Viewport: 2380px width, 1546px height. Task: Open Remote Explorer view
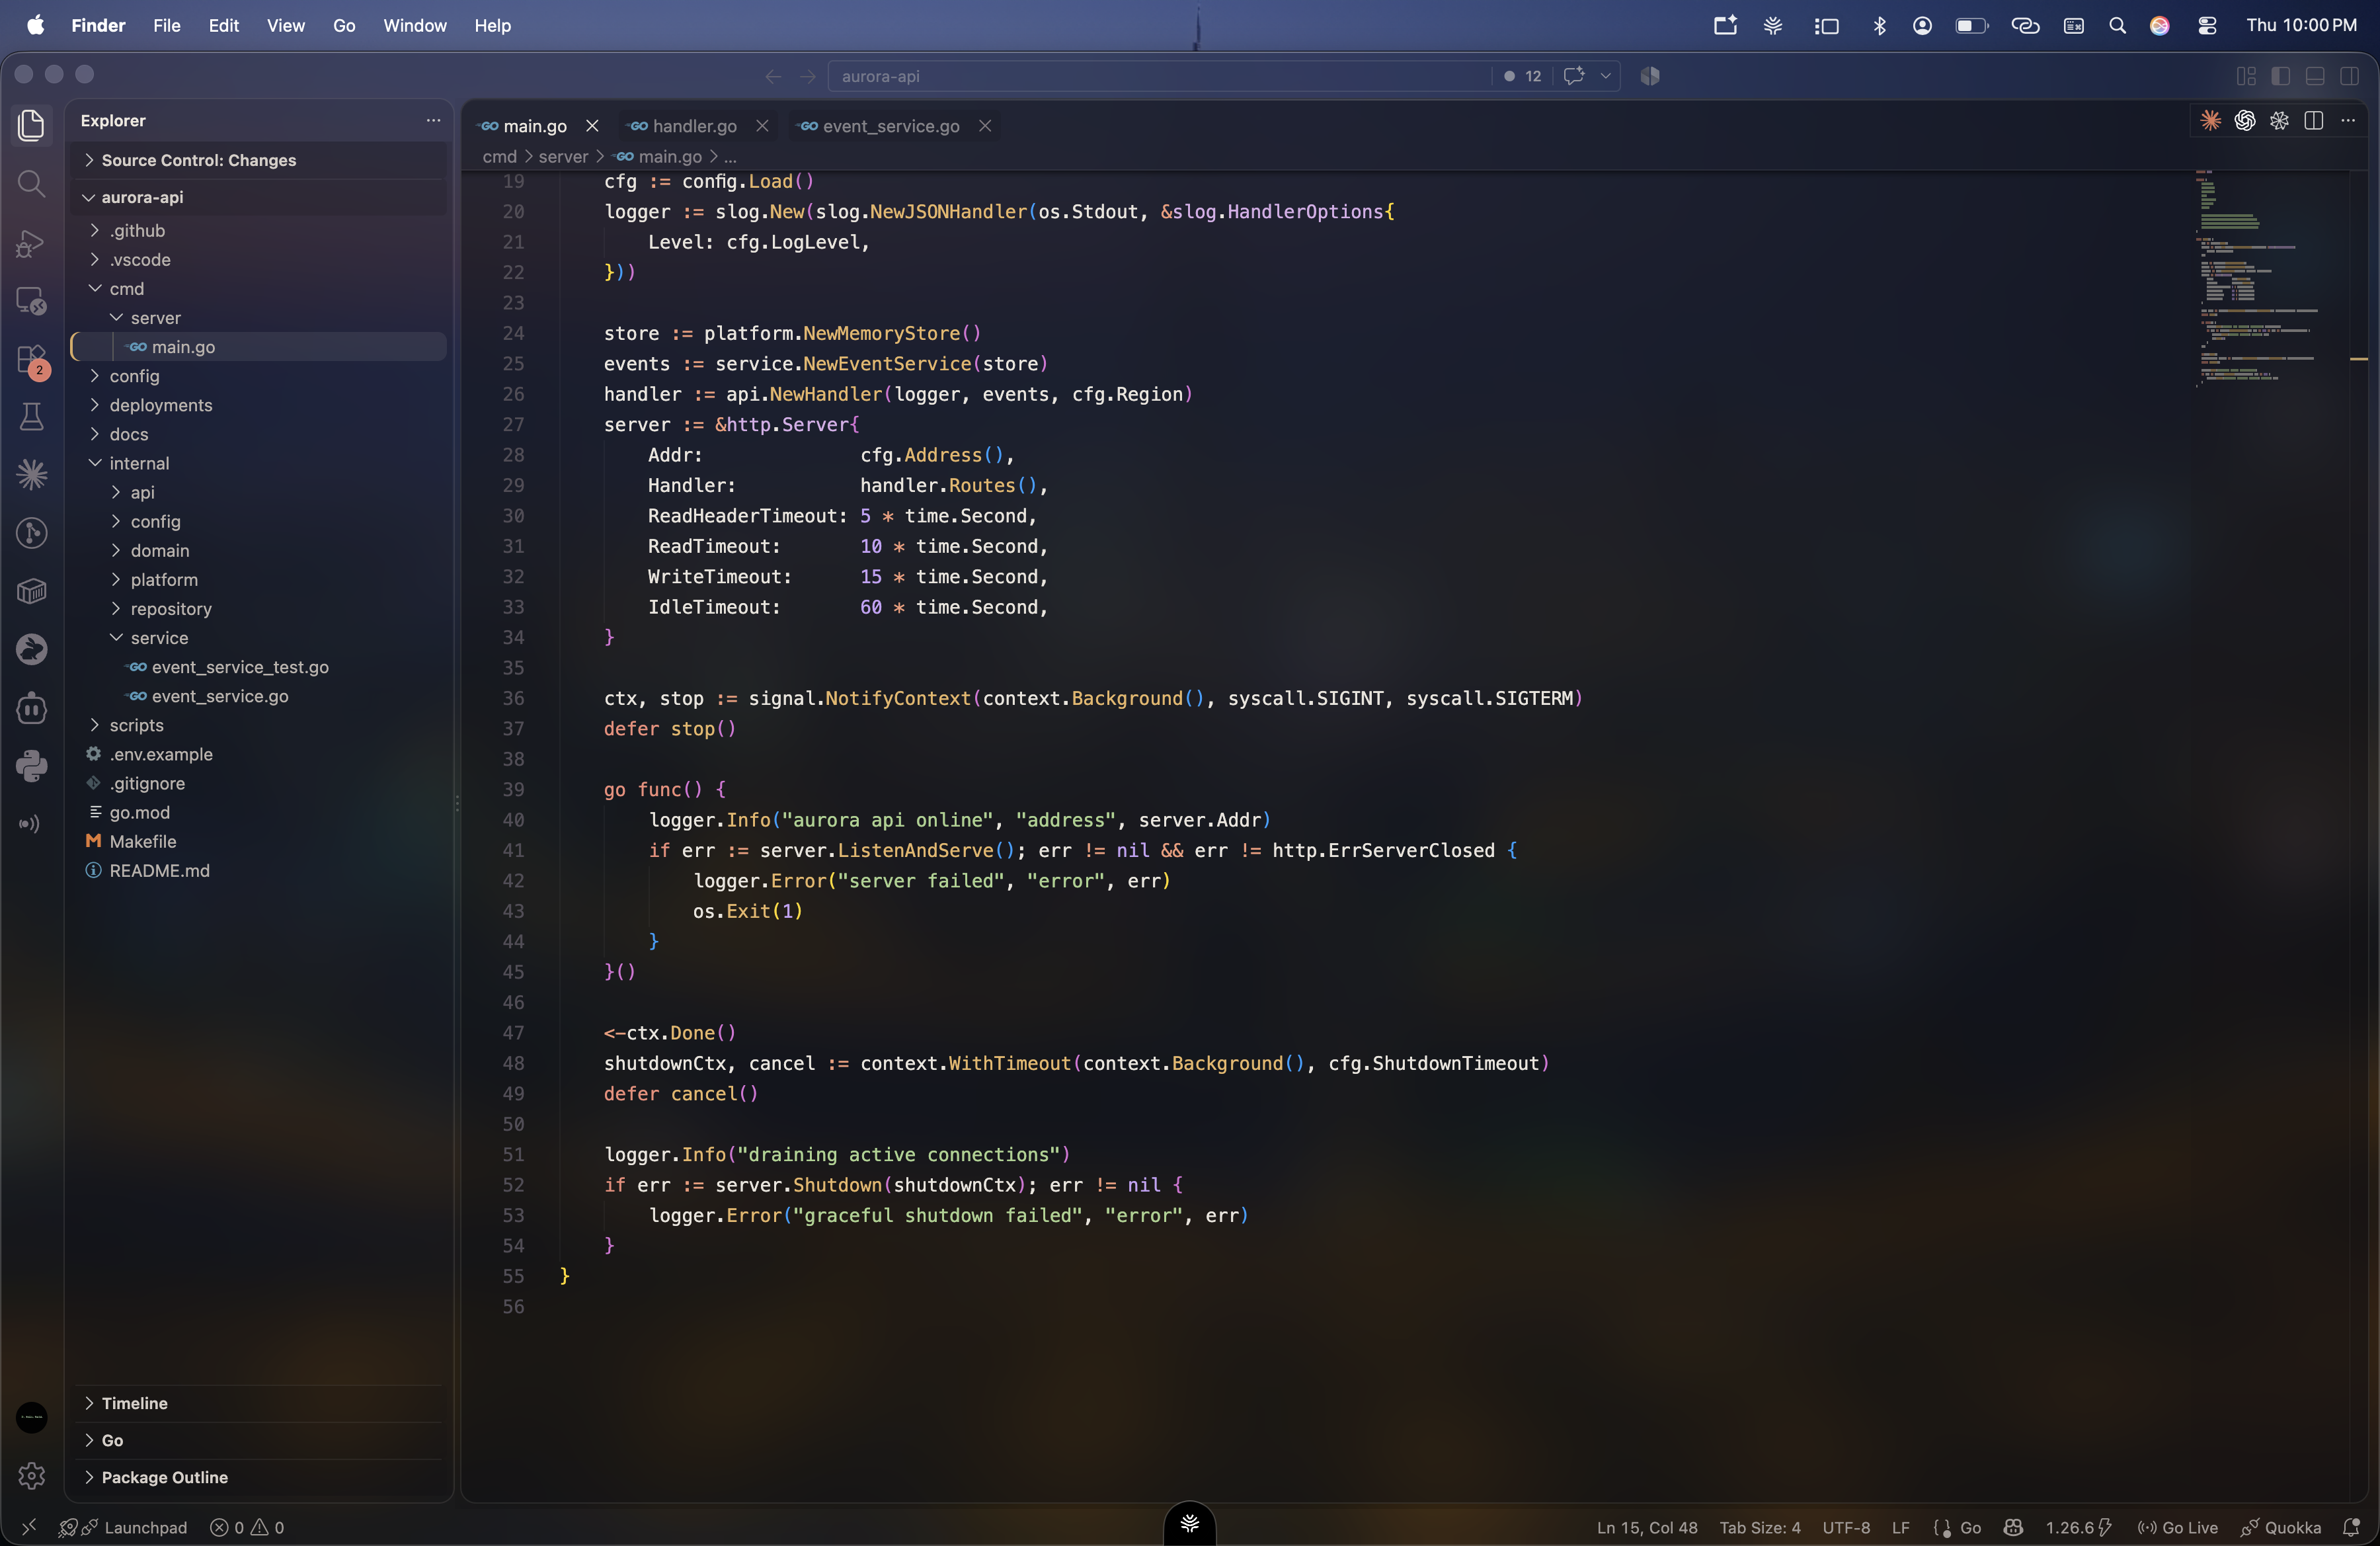[32, 301]
